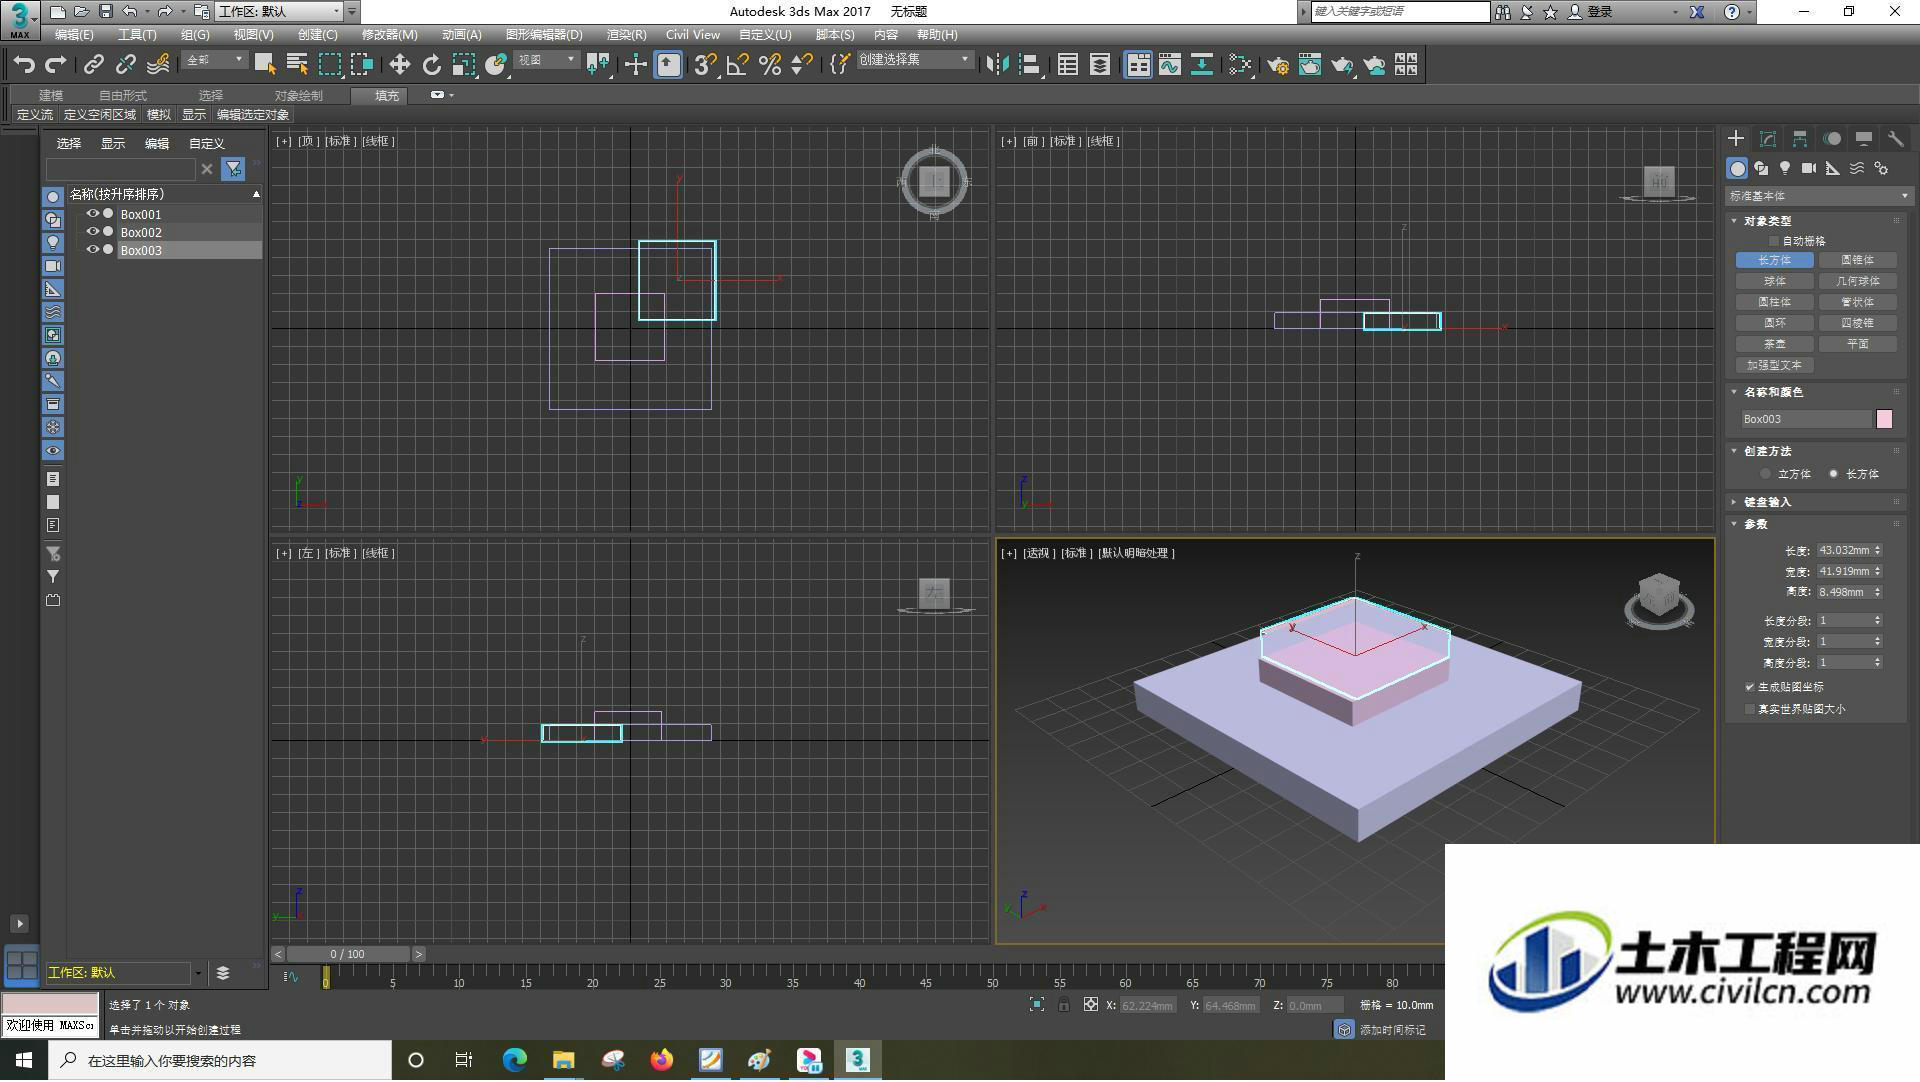
Task: Open the pink object color swatch
Action: click(1884, 419)
